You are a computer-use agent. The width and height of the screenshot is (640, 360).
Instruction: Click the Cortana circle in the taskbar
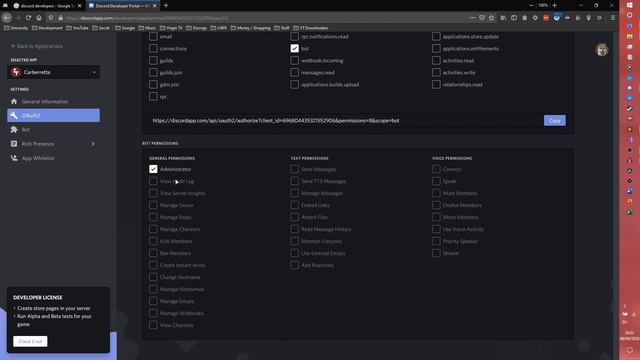click(629, 15)
